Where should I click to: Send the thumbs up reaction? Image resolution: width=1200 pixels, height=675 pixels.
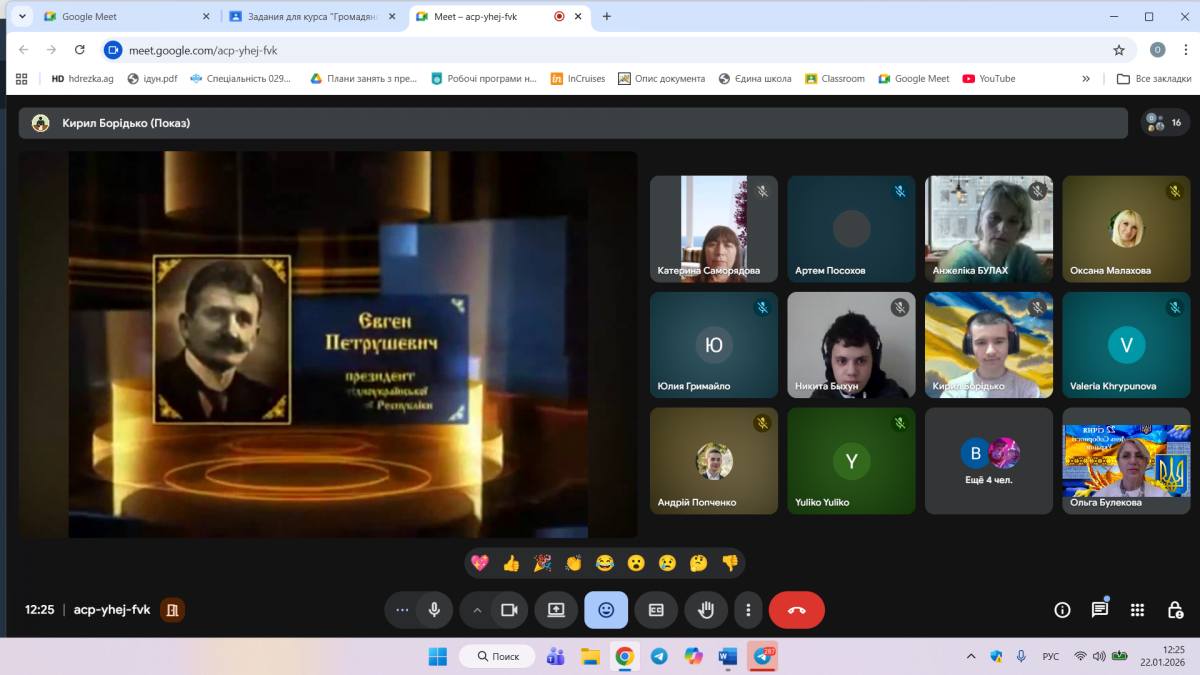(511, 563)
